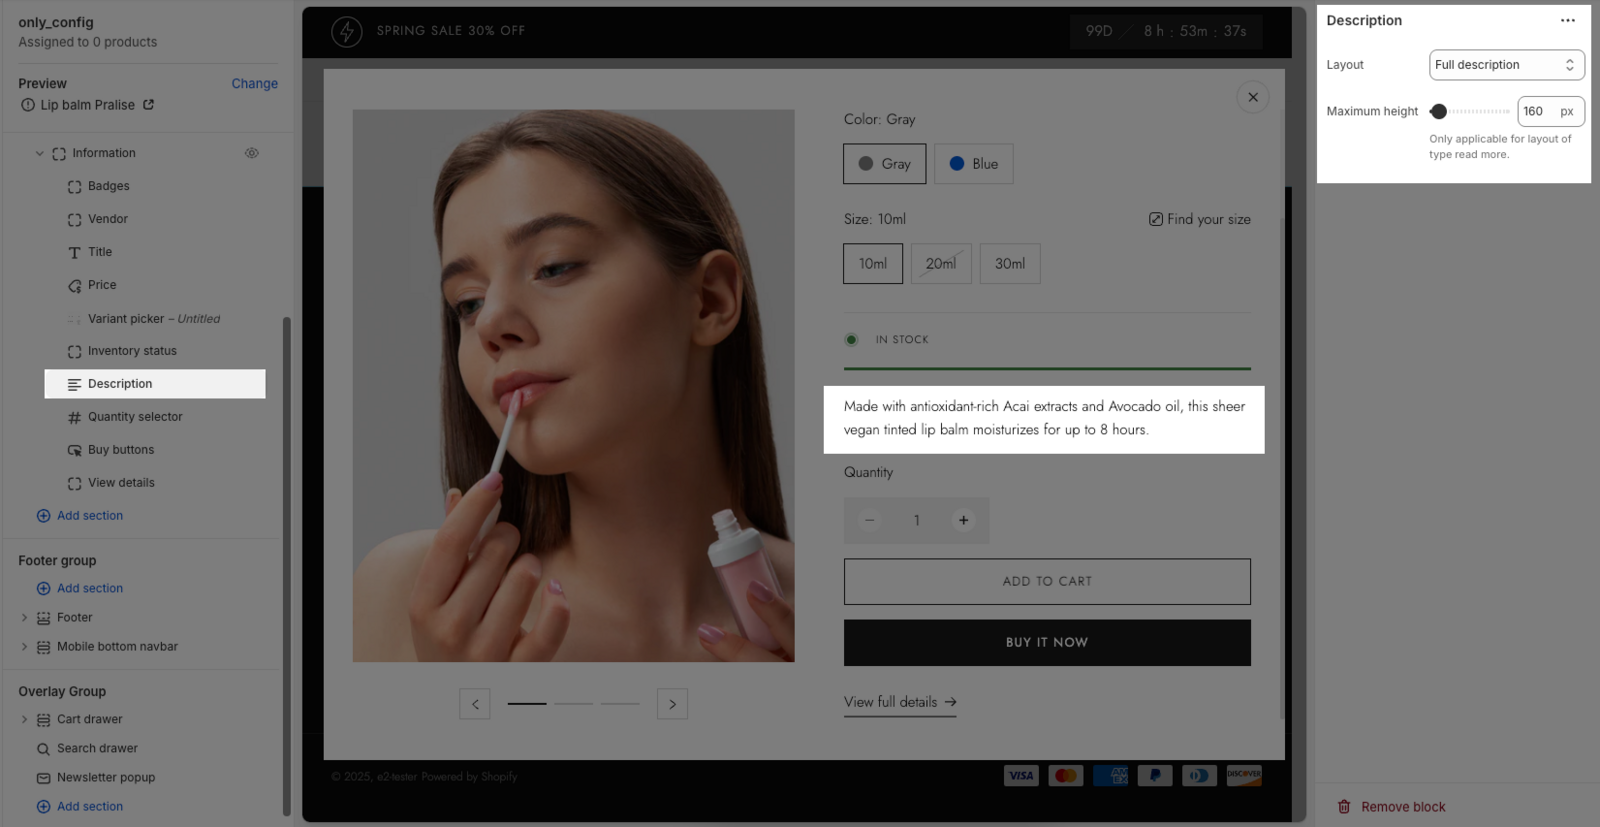Click the Search drawer magnifier icon
1600x827 pixels.
(x=43, y=749)
